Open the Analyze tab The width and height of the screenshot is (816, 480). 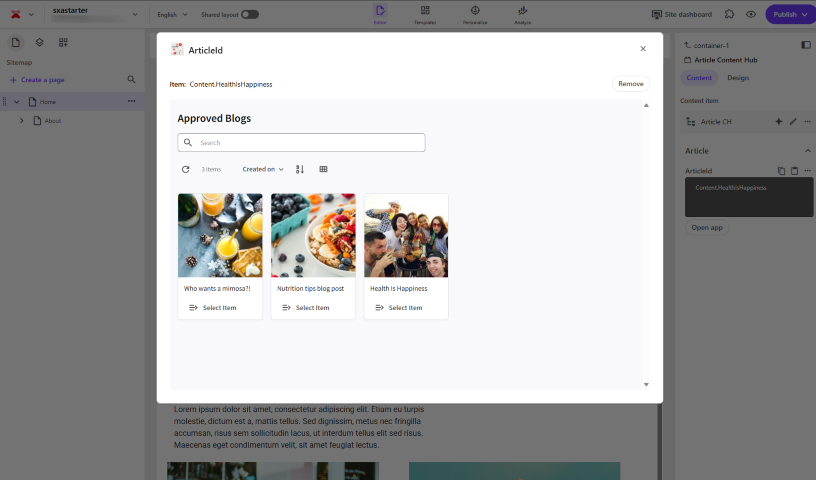pos(522,14)
